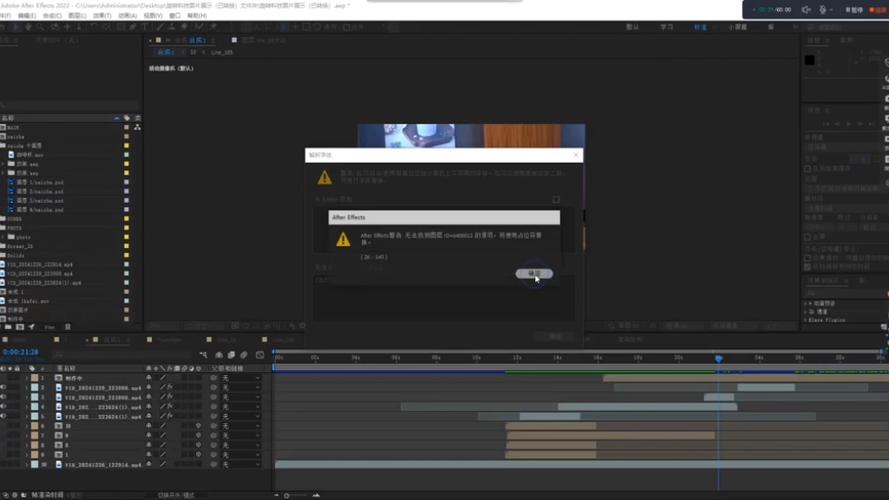Select the Hand tool in toolbar
Image resolution: width=889 pixels, height=500 pixels.
(28, 27)
